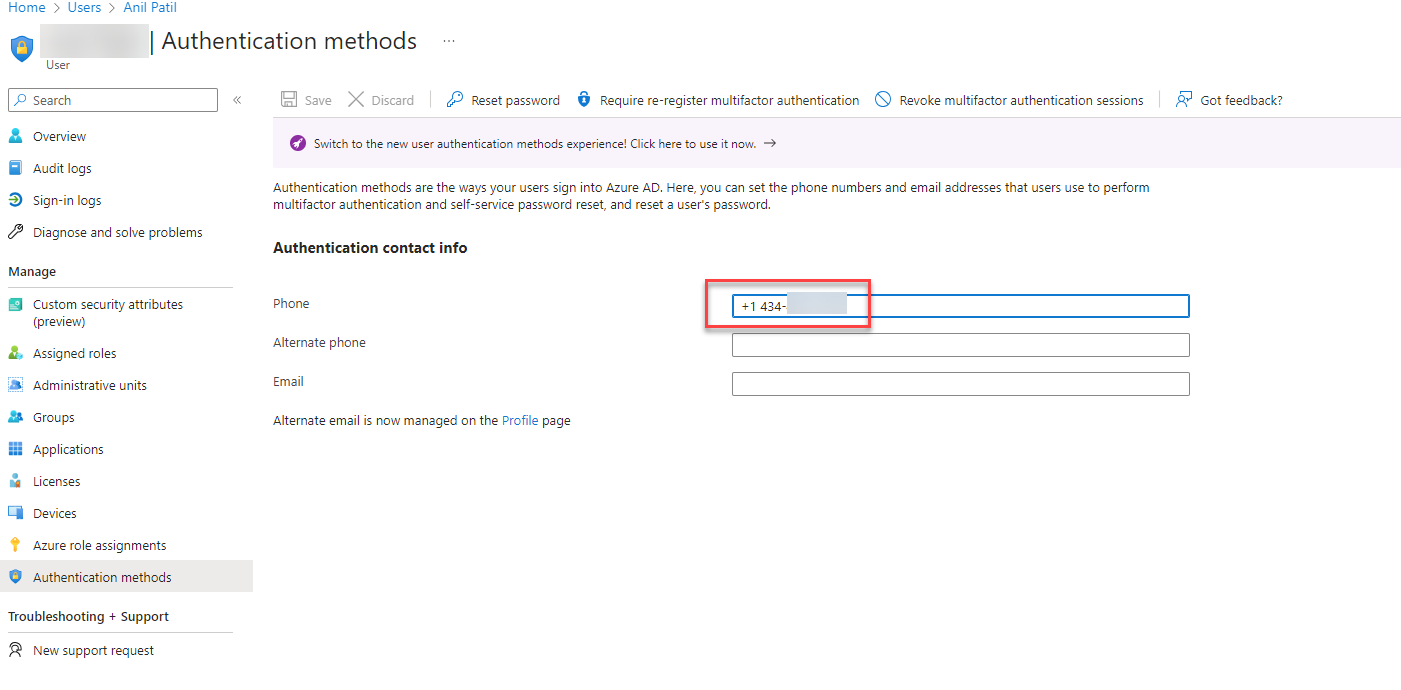Go to Home via the breadcrumb

[x=25, y=7]
